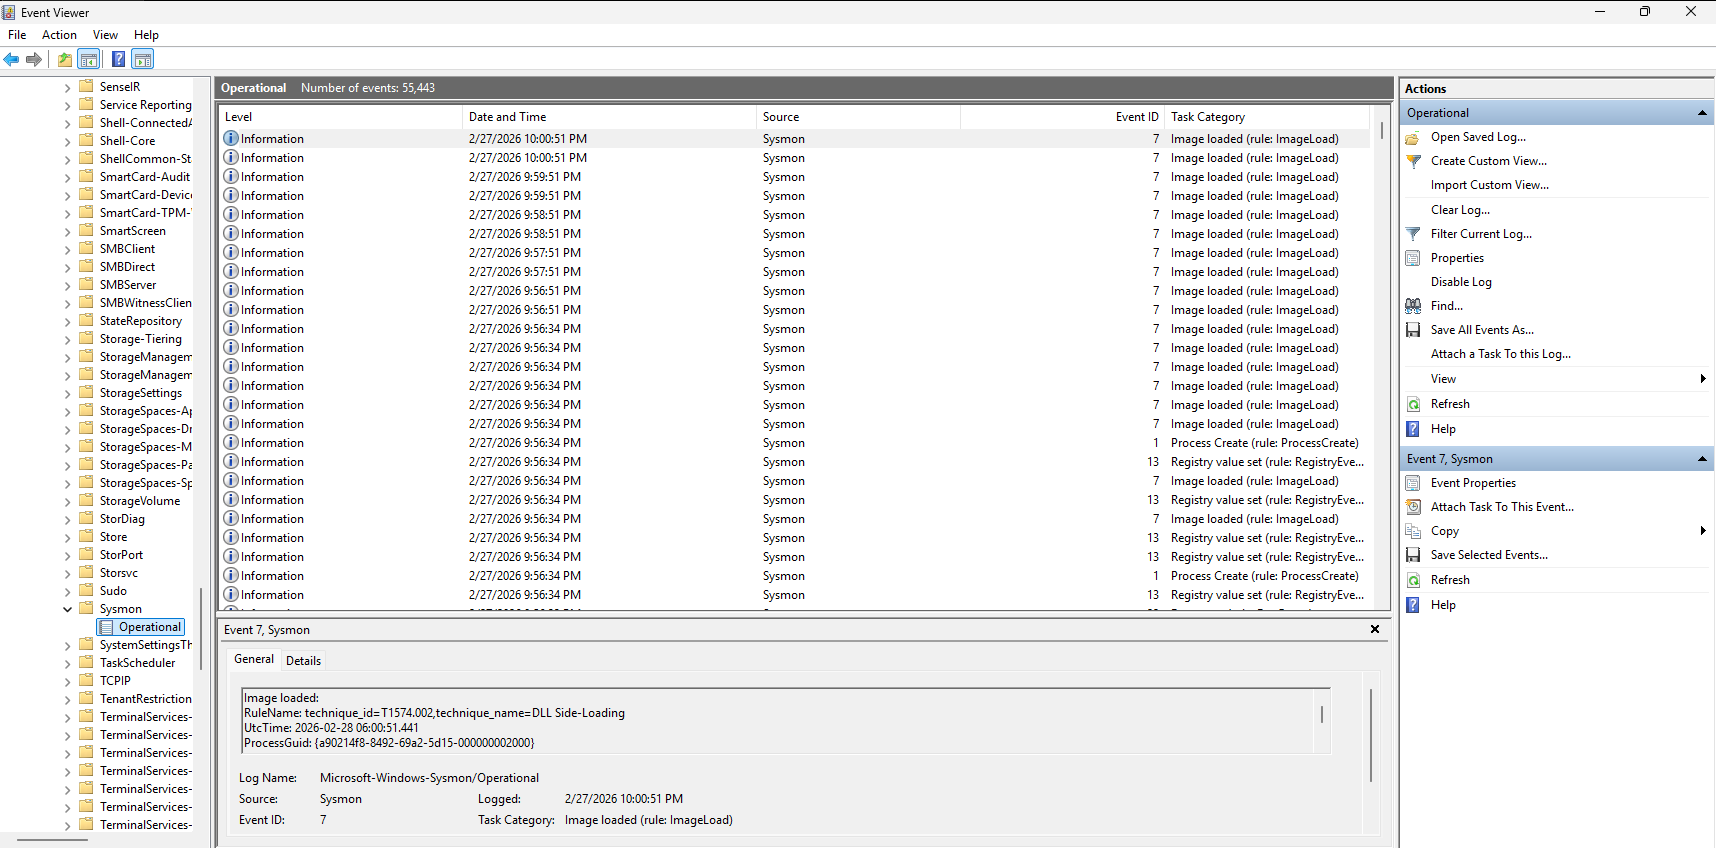Click the Filter Current Log funnel icon
Image resolution: width=1716 pixels, height=848 pixels.
point(1413,234)
